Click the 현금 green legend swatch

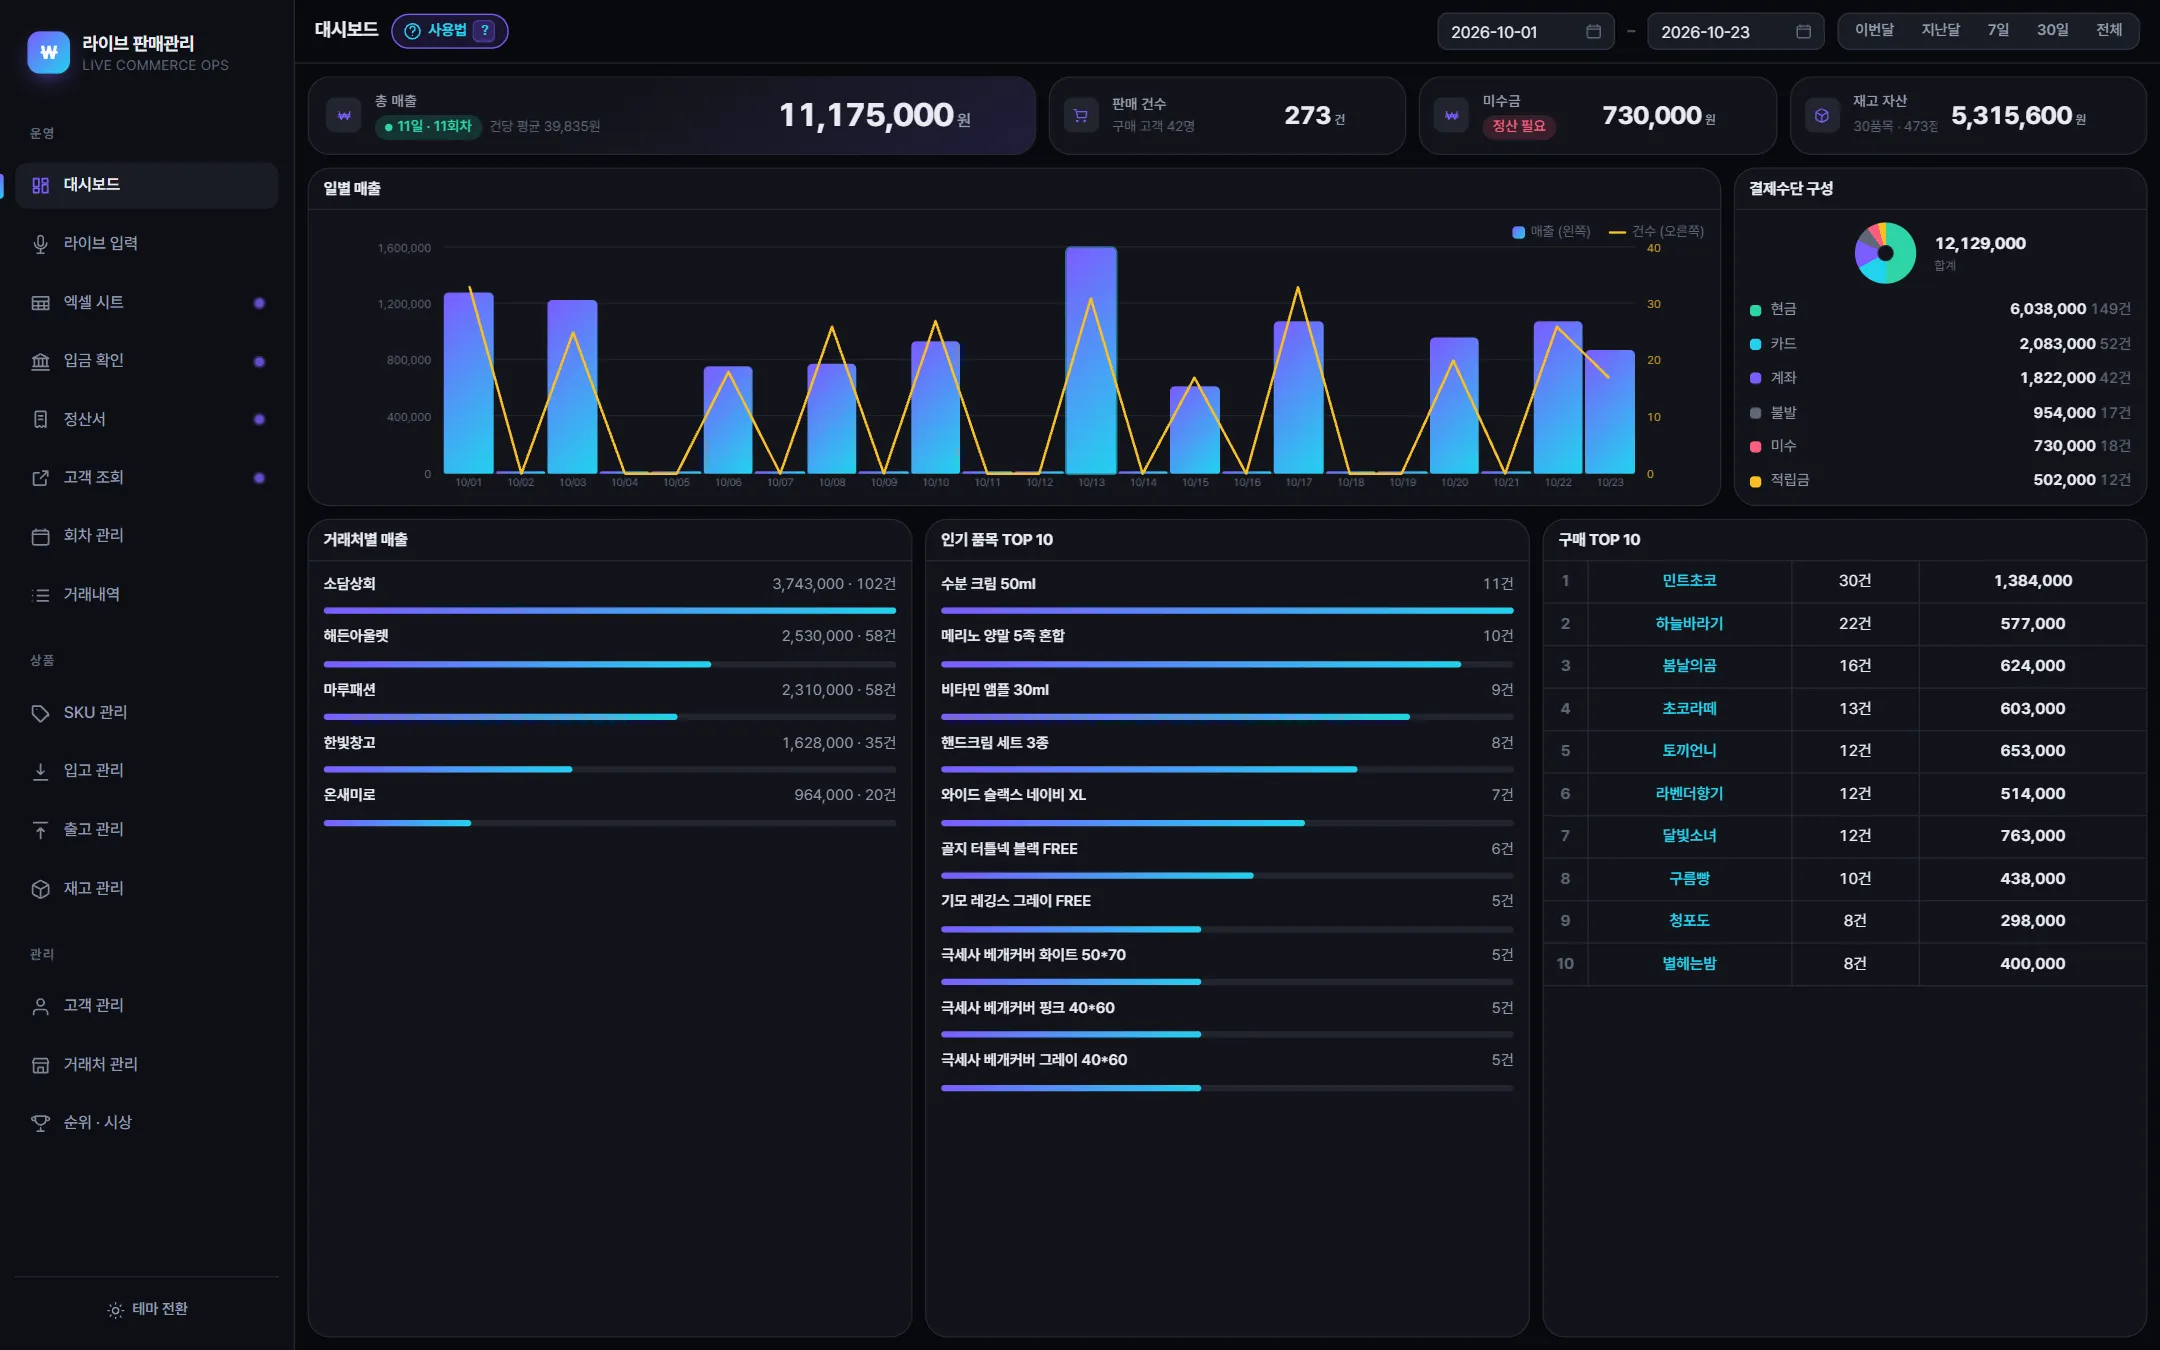[1755, 311]
